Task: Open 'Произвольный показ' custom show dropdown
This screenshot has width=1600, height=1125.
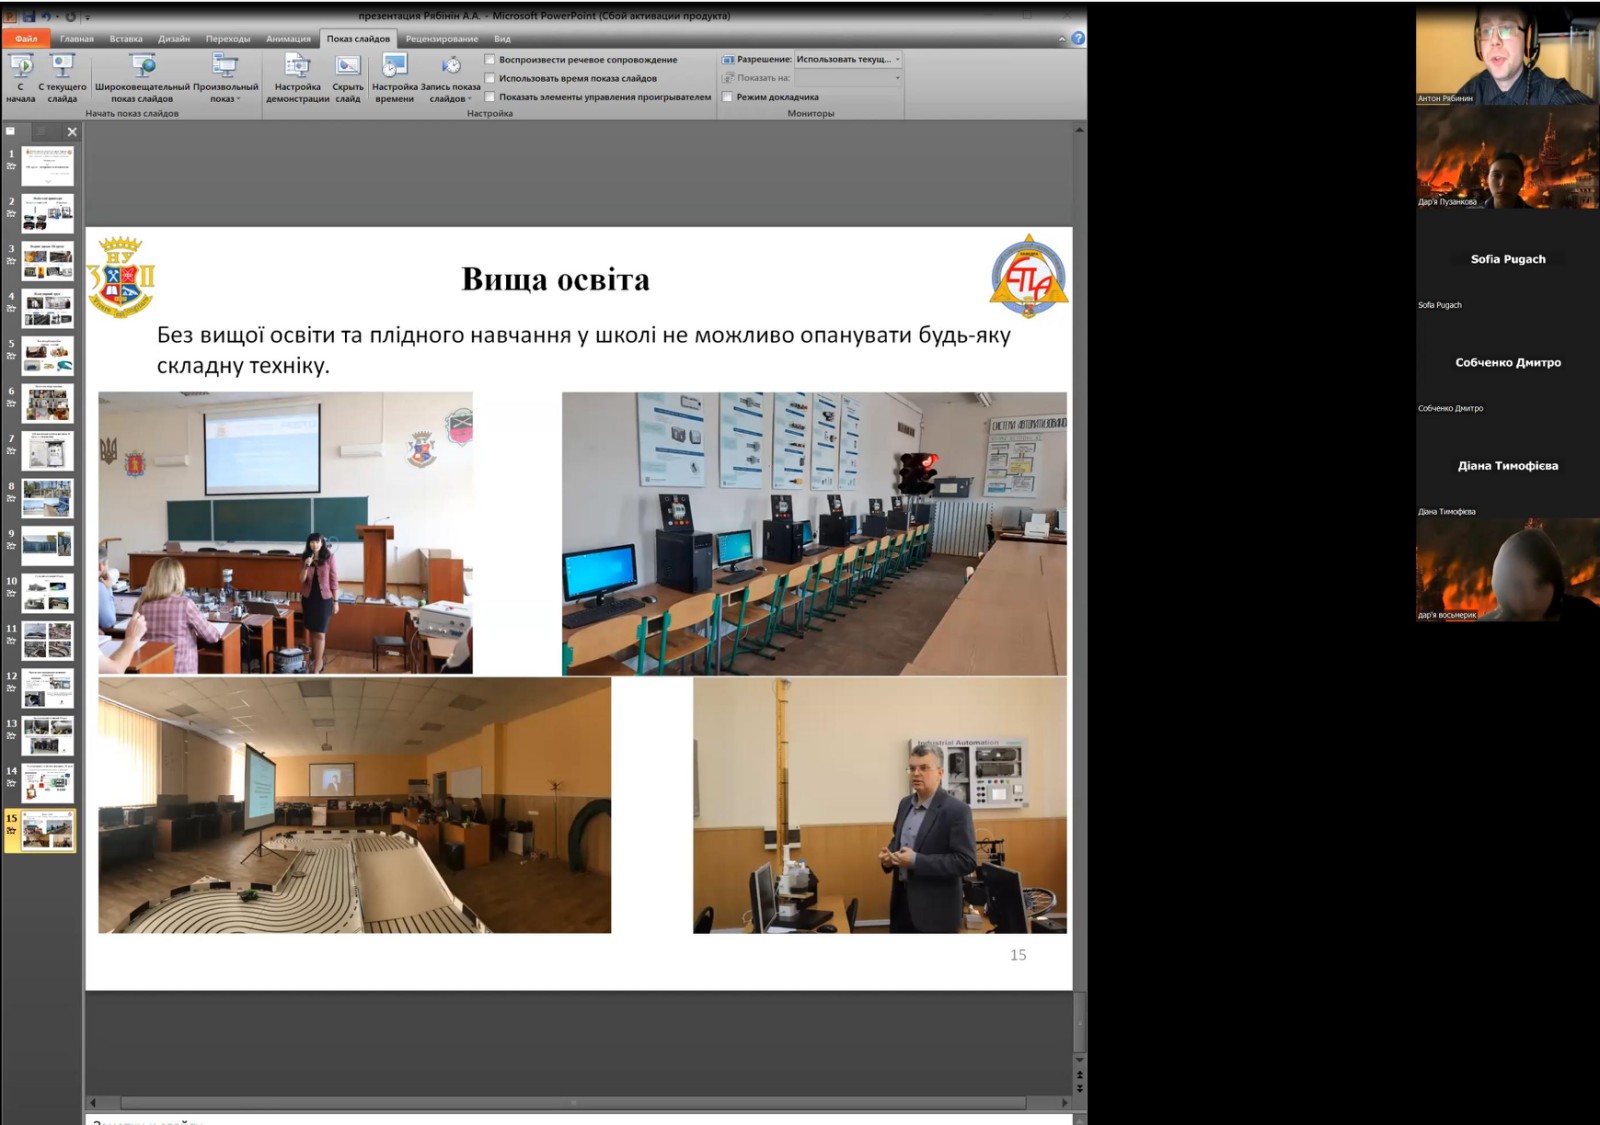Action: (225, 80)
